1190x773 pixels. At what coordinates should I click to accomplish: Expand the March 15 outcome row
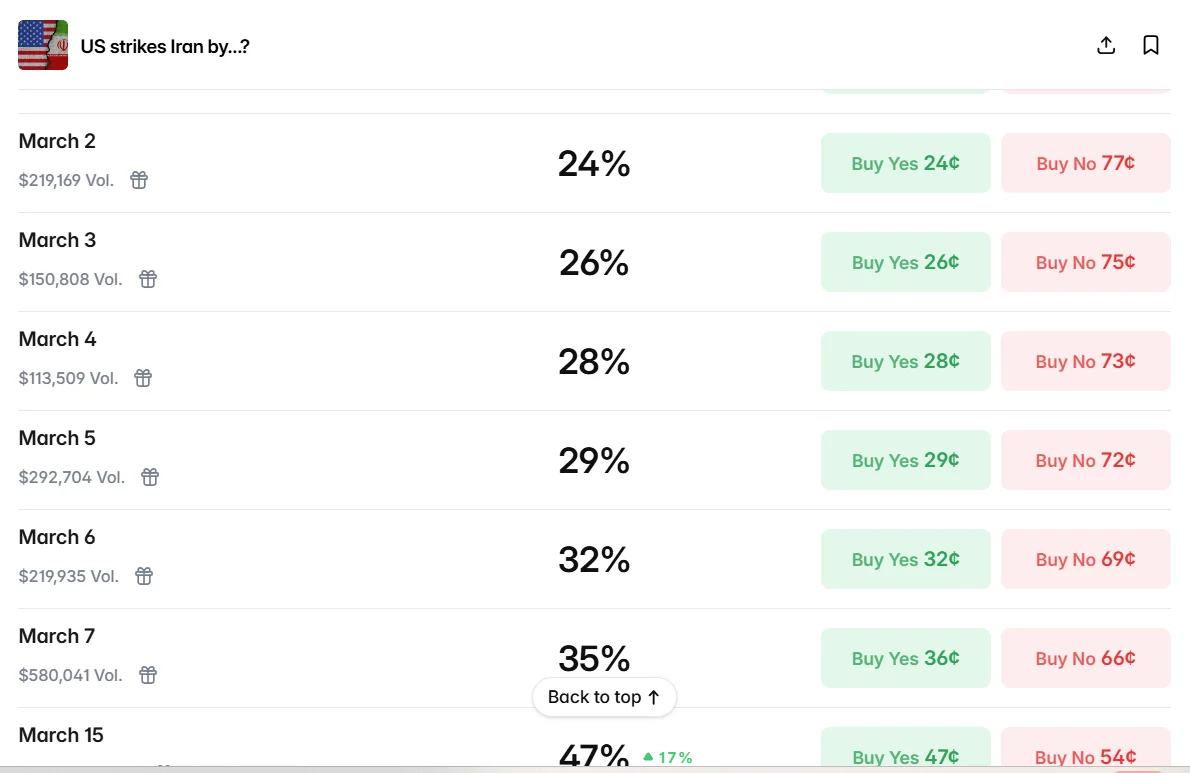[300, 742]
